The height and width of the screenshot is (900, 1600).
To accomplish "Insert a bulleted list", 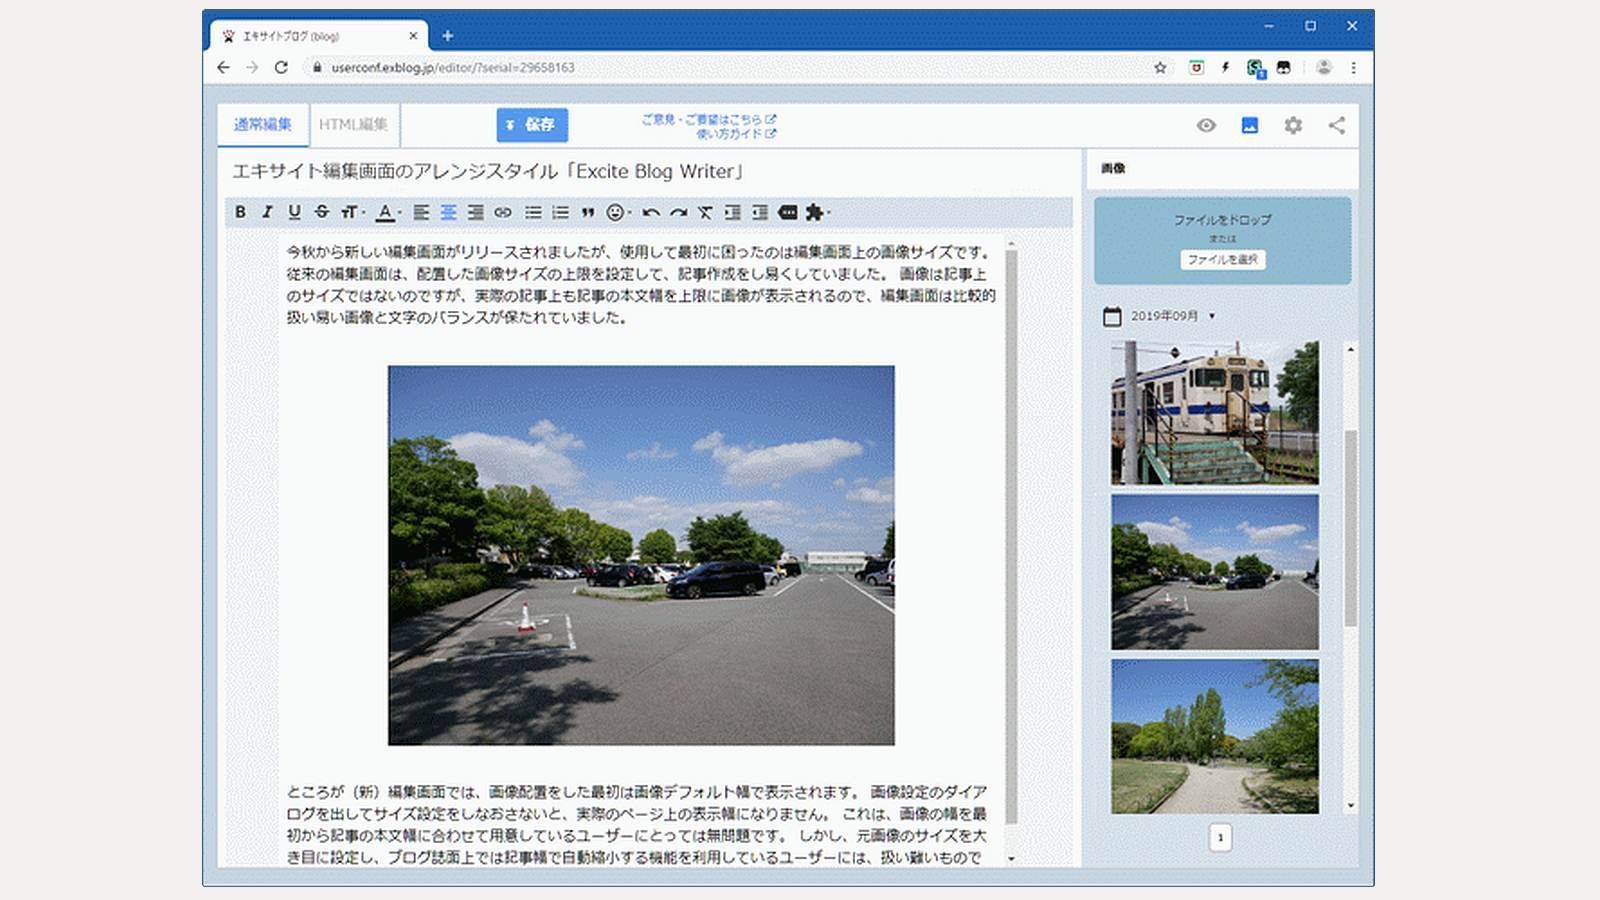I will (x=533, y=212).
